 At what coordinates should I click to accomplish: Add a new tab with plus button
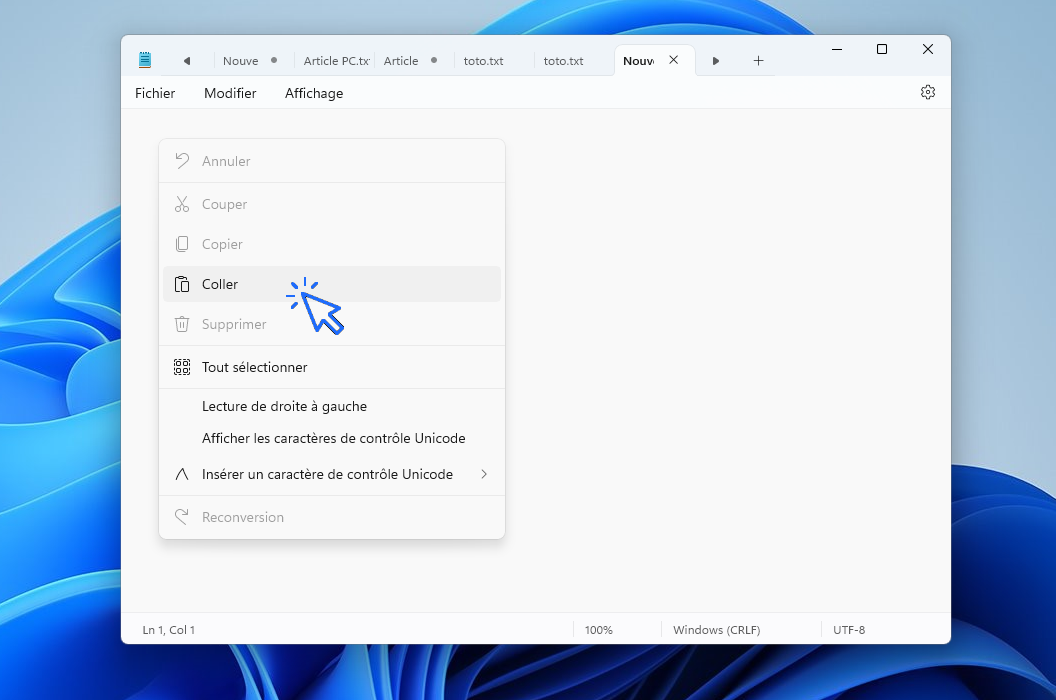point(758,61)
